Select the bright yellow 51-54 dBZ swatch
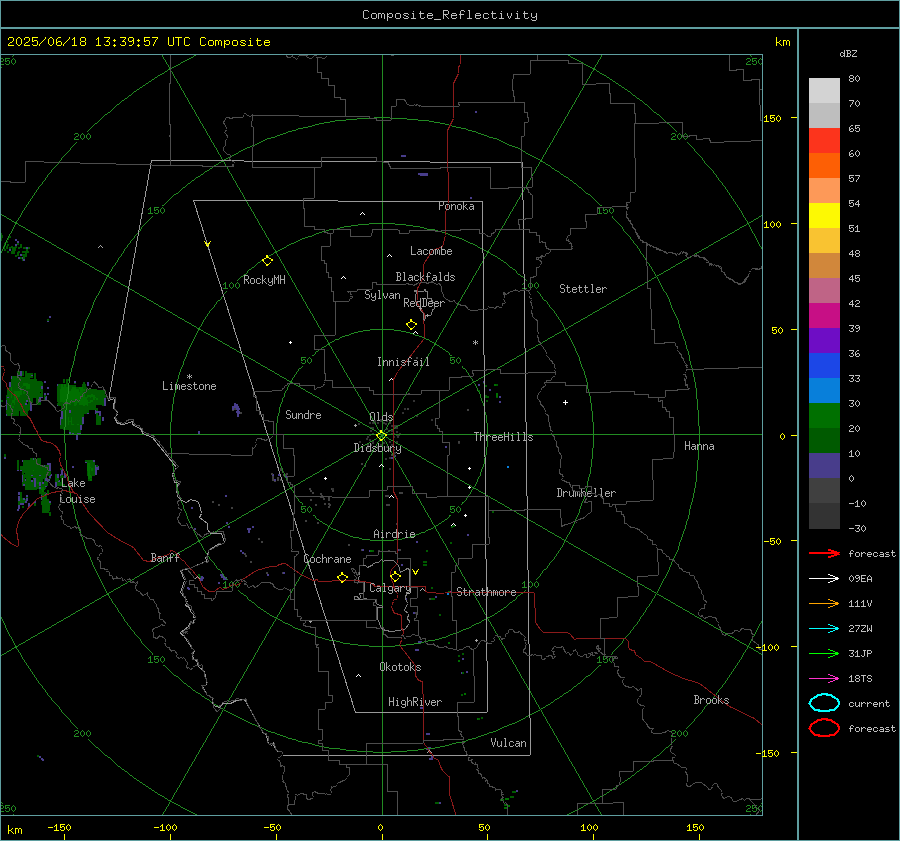The width and height of the screenshot is (900, 841). (824, 216)
